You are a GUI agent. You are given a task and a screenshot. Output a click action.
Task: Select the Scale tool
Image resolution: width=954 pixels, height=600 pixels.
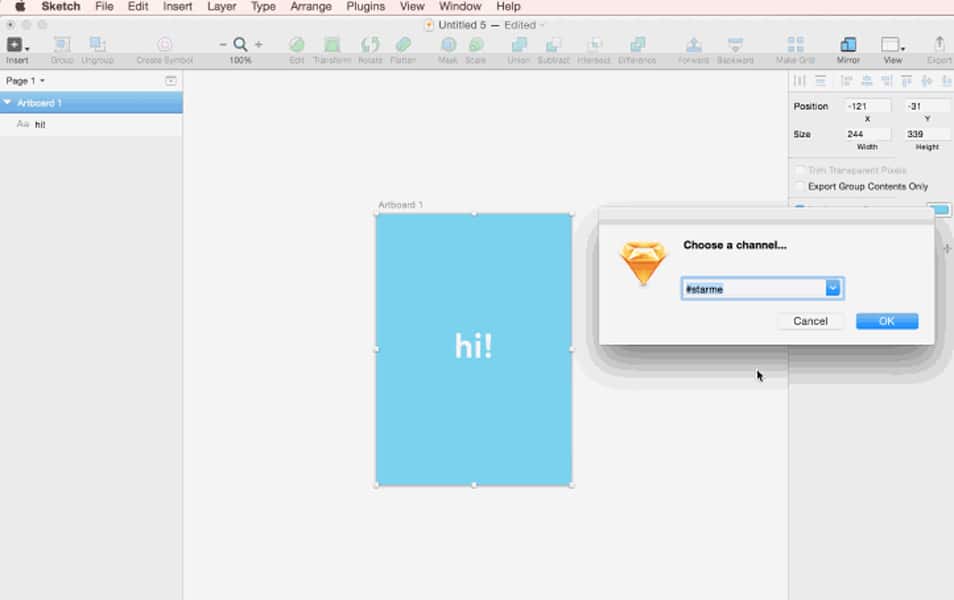477,46
